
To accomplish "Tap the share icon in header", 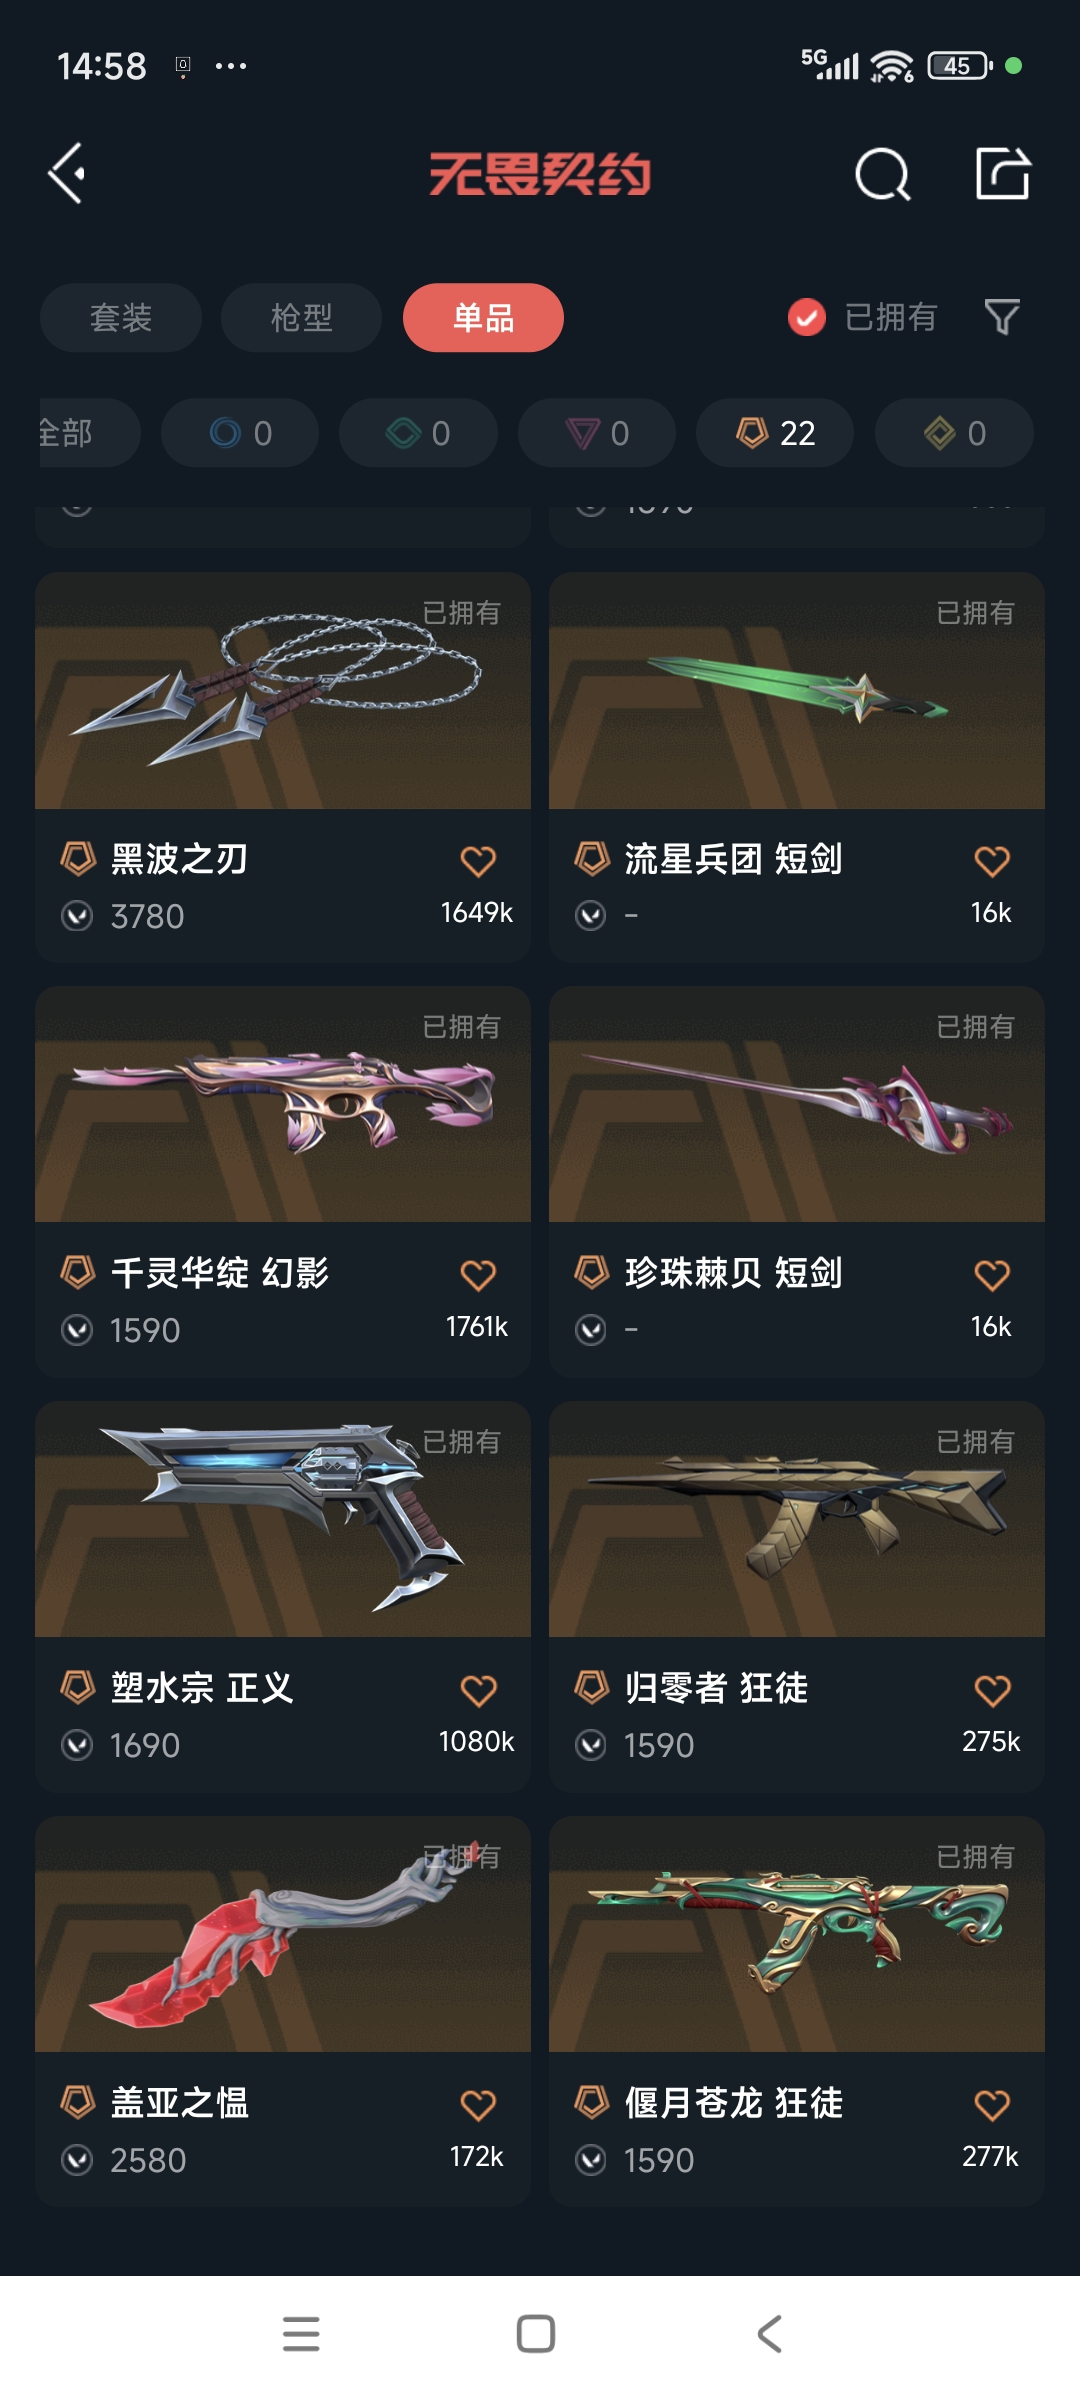I will (1002, 174).
